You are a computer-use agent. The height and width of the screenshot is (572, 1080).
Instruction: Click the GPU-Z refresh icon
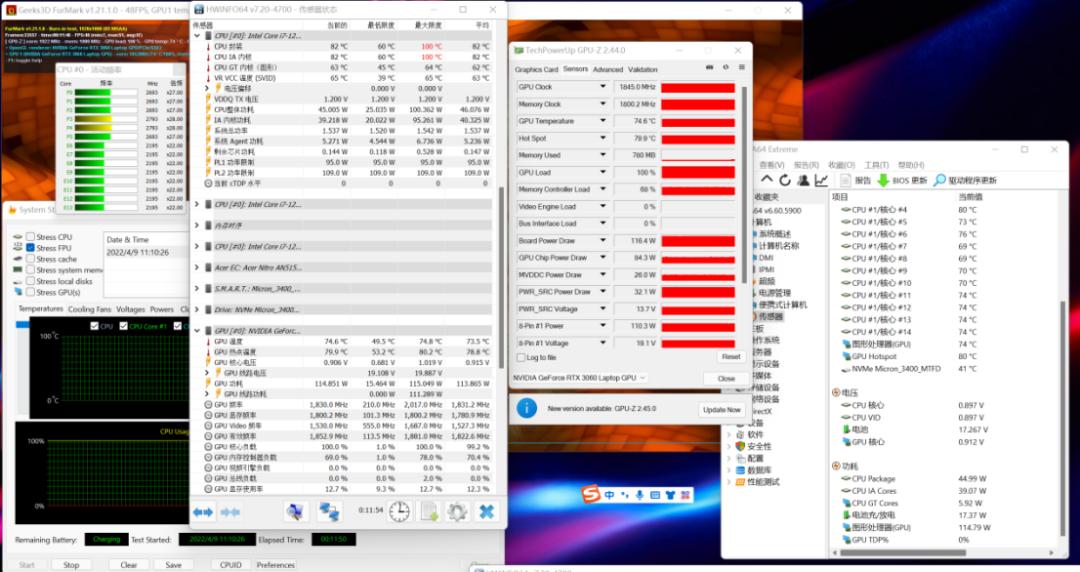(725, 68)
